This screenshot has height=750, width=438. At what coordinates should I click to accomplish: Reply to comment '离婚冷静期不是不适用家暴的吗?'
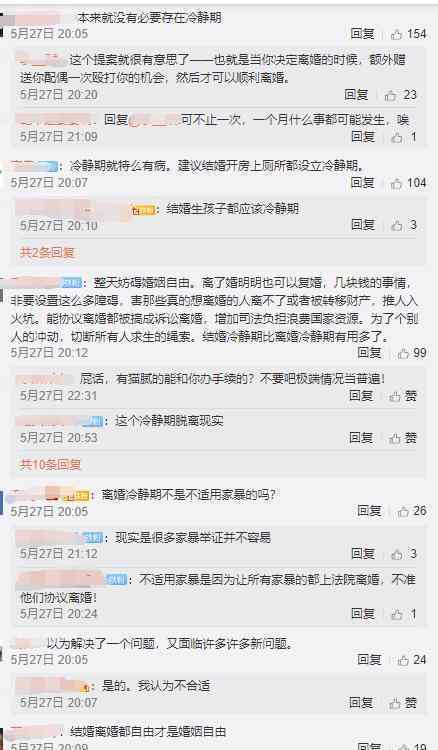coord(369,511)
